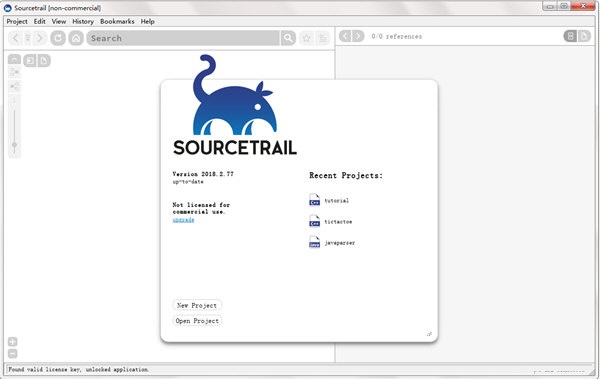Go to next reference in code view
The image size is (600, 379).
(358, 36)
